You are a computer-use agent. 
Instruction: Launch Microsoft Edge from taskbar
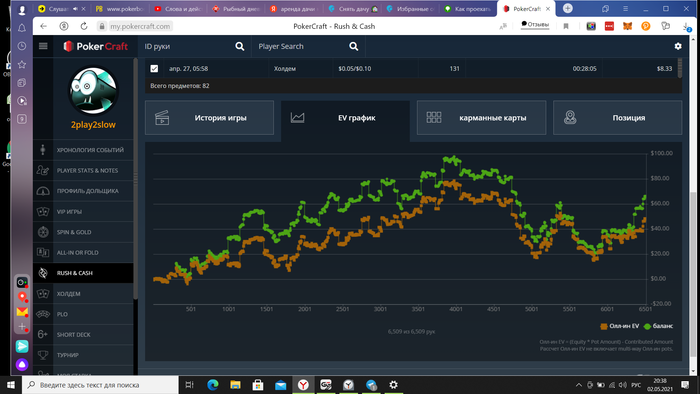(x=213, y=385)
